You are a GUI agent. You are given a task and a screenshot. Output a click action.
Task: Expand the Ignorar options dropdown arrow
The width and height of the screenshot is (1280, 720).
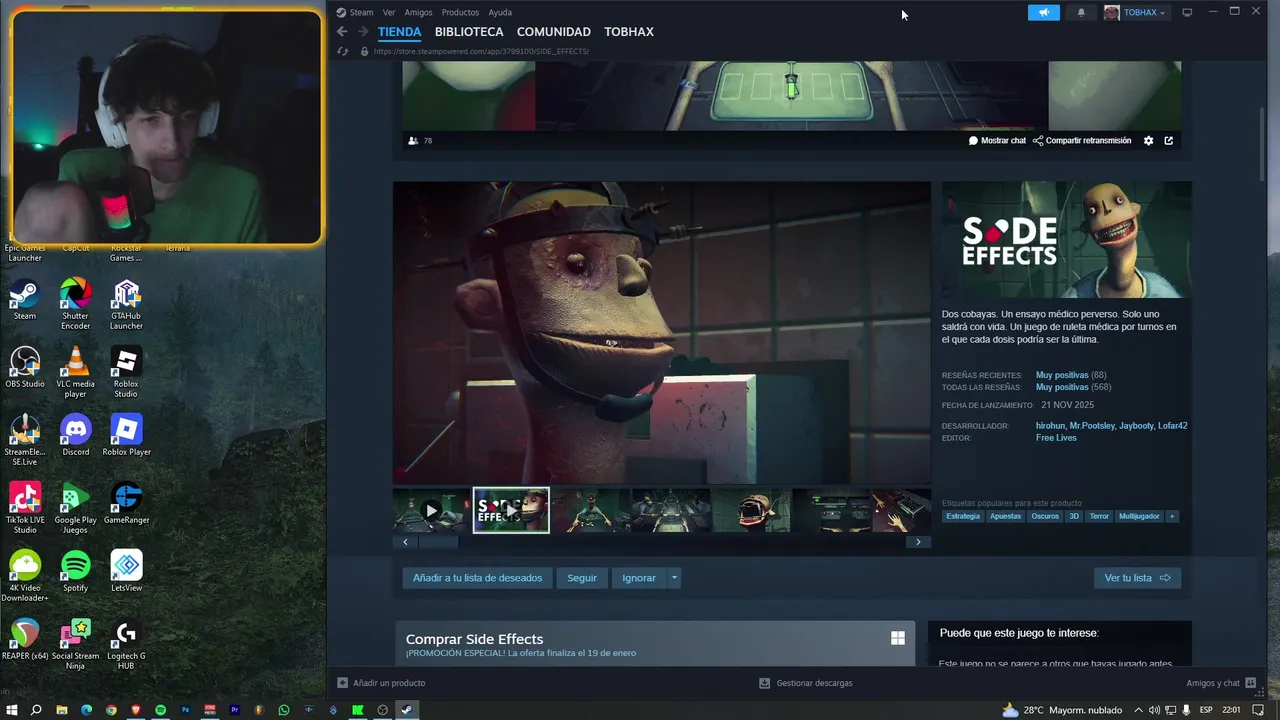pyautogui.click(x=675, y=578)
